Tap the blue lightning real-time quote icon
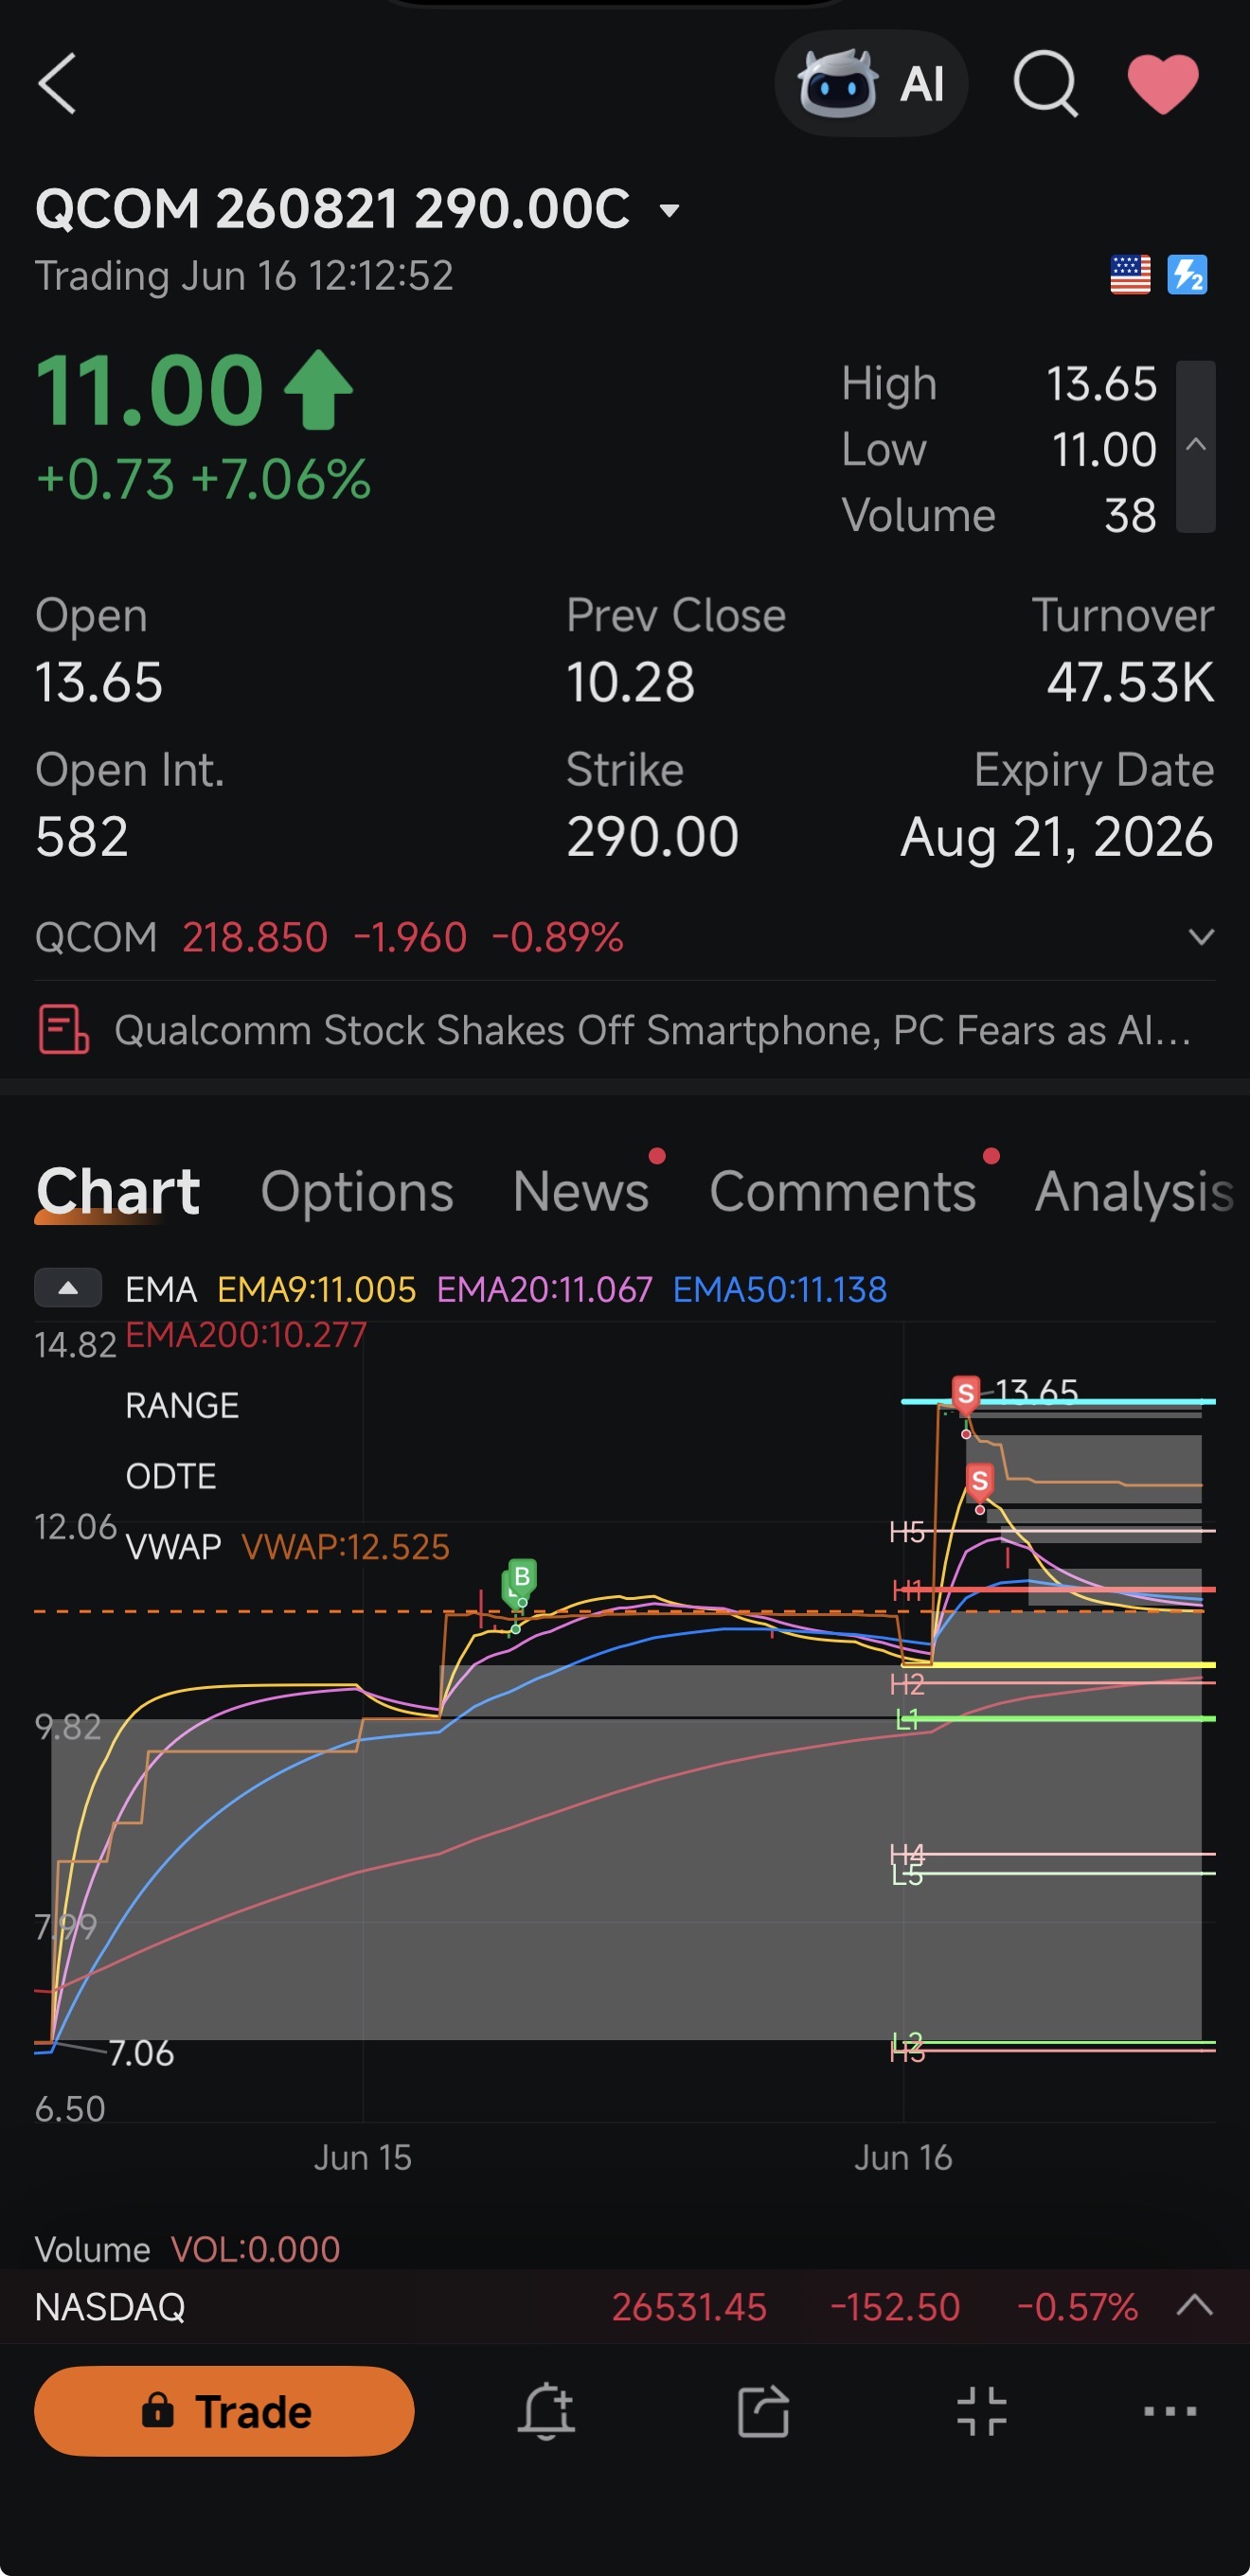This screenshot has width=1250, height=2576. tap(1187, 274)
